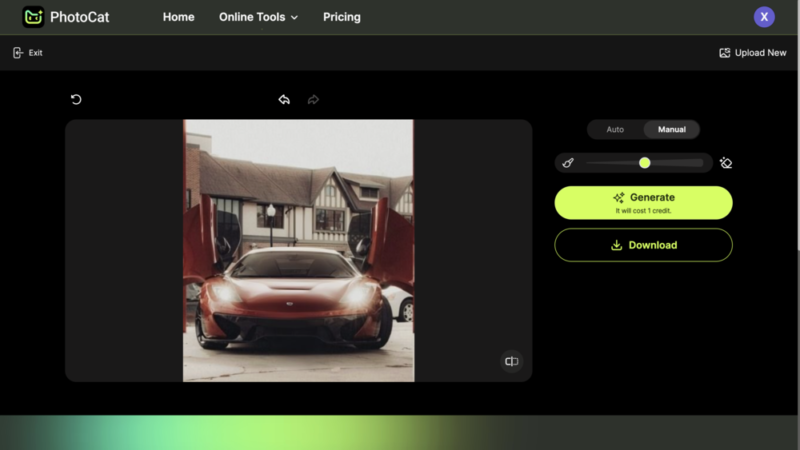Click the Upload New image icon
Screen dimensions: 800x450
pos(724,53)
